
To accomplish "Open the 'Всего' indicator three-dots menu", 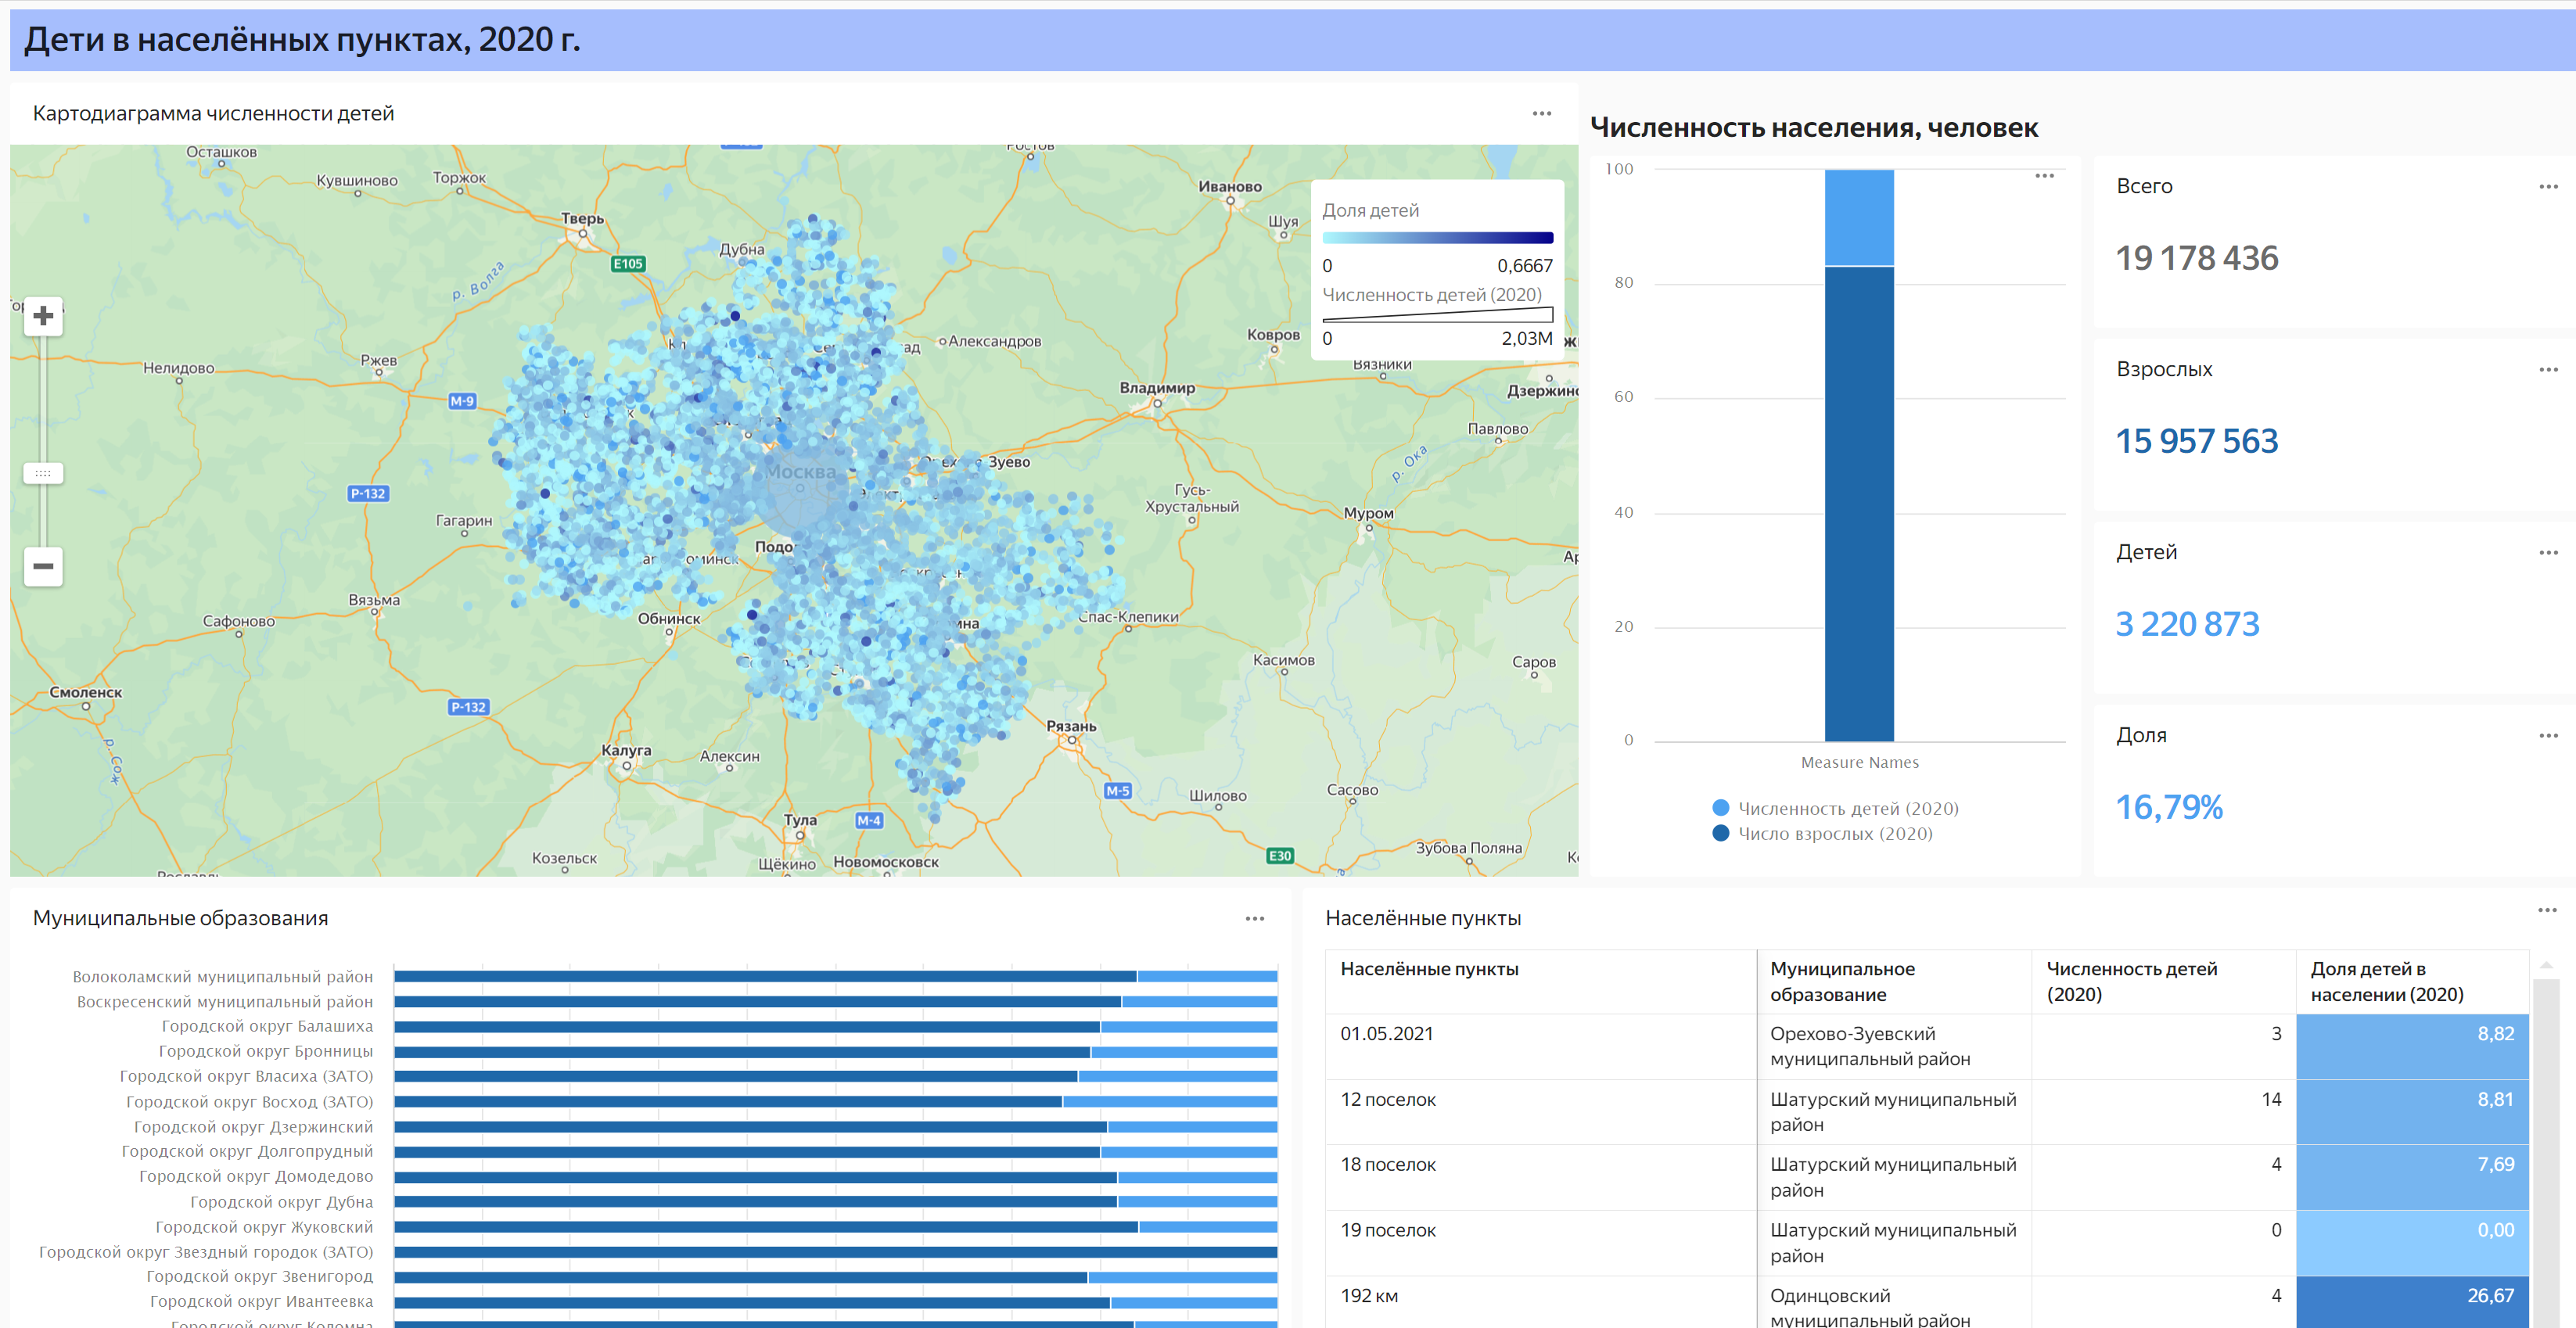I will click(2548, 186).
